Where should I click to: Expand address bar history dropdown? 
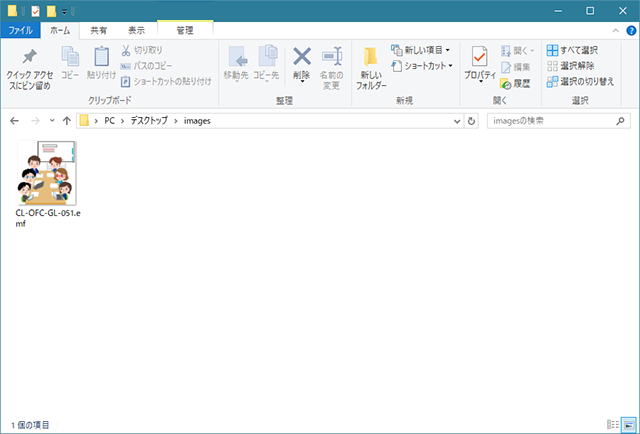click(457, 121)
